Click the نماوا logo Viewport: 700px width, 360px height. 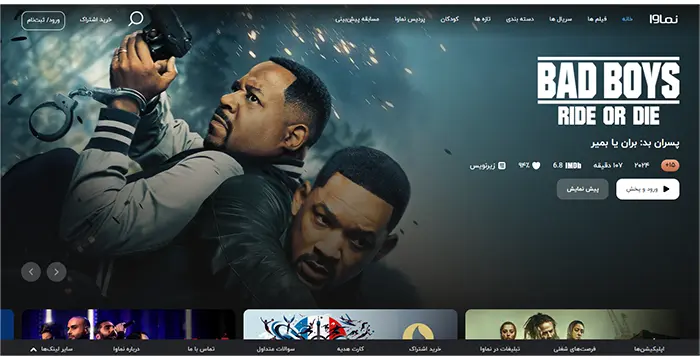[663, 19]
